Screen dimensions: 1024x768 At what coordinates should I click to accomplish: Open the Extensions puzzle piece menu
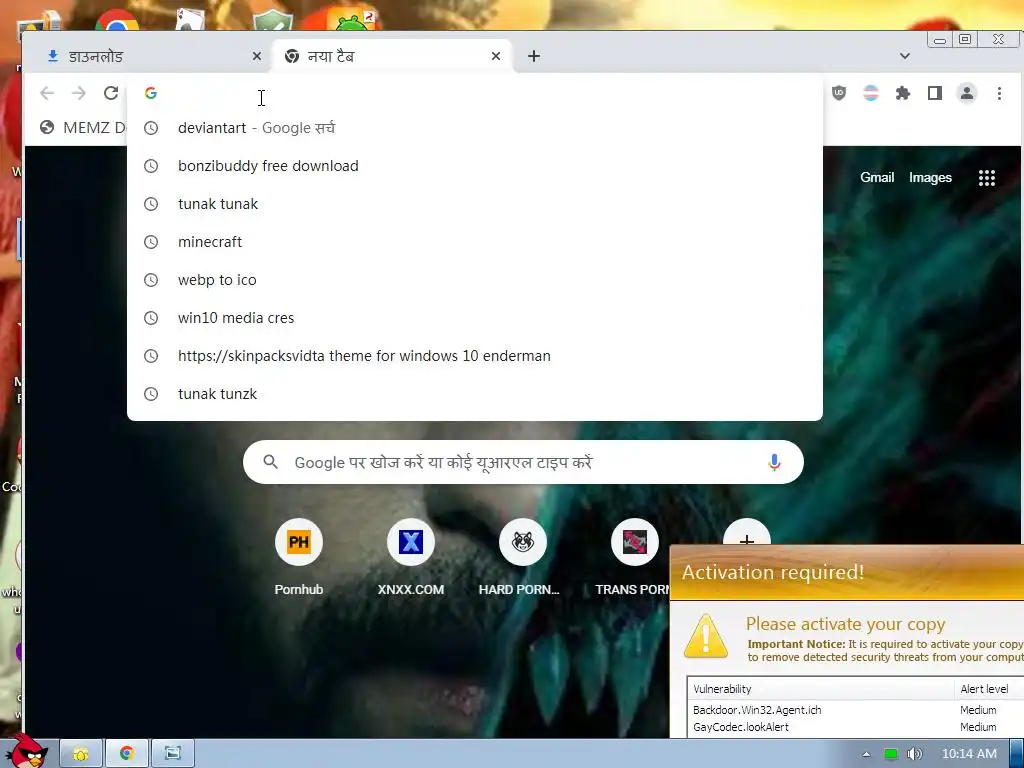click(x=903, y=93)
